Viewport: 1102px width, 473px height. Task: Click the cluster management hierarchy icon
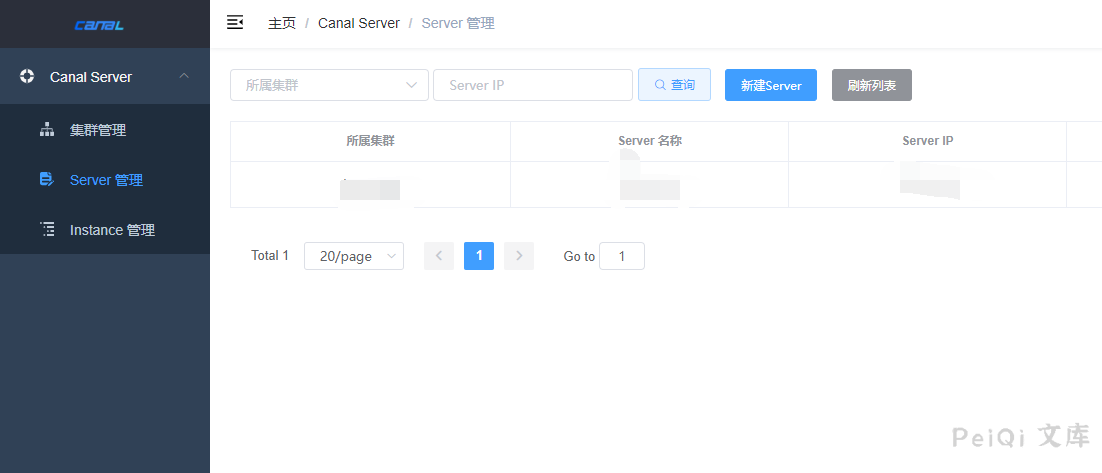point(46,130)
